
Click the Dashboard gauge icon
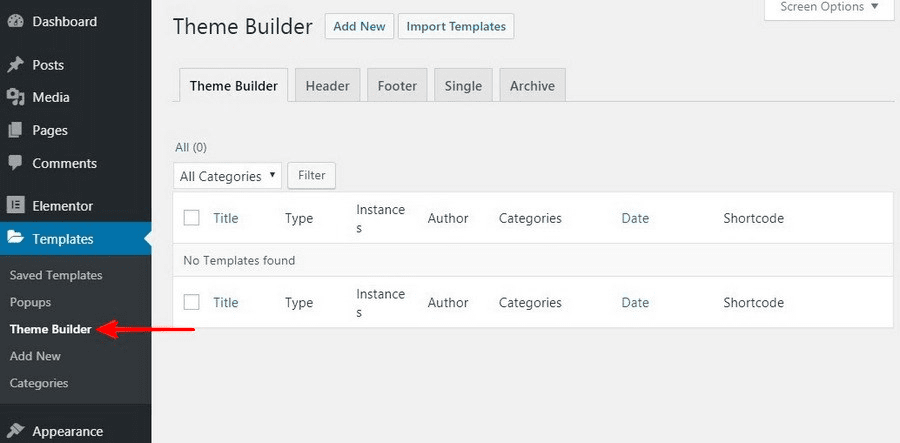click(15, 22)
